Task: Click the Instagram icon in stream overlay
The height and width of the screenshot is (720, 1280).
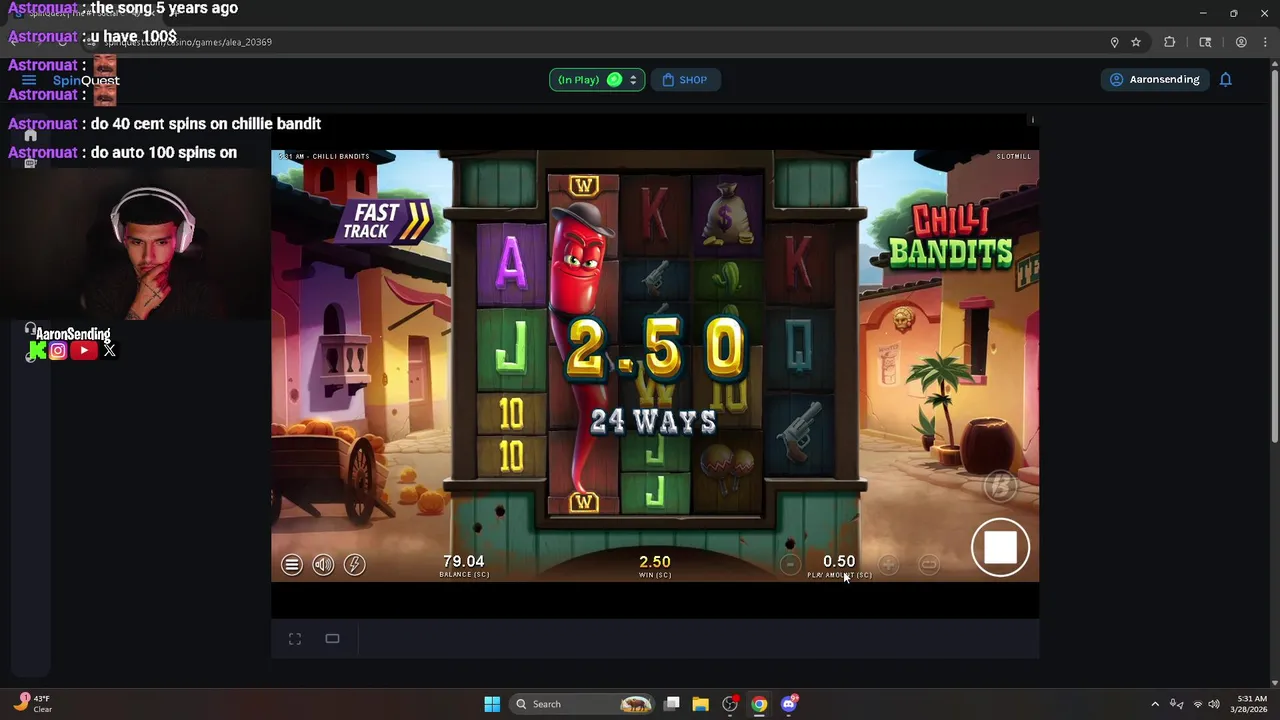Action: coord(58,350)
